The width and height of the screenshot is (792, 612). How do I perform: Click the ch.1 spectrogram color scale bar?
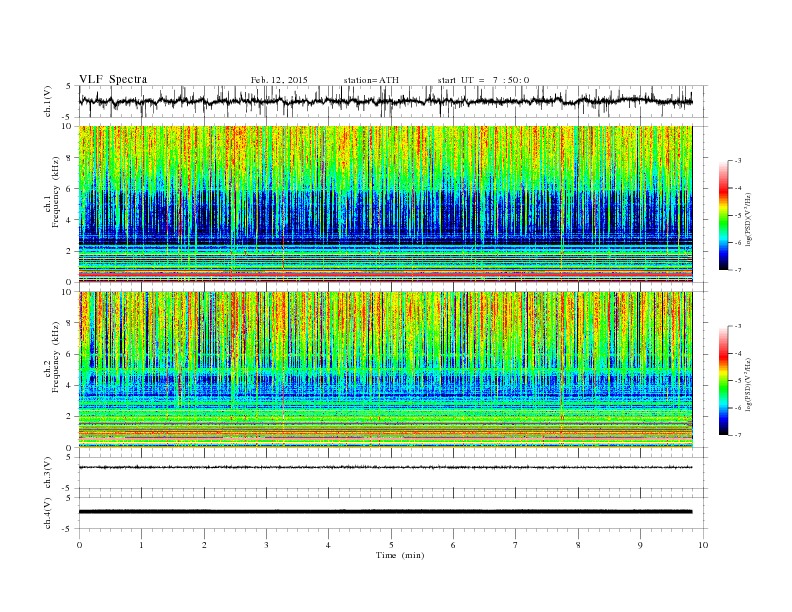pyautogui.click(x=723, y=215)
